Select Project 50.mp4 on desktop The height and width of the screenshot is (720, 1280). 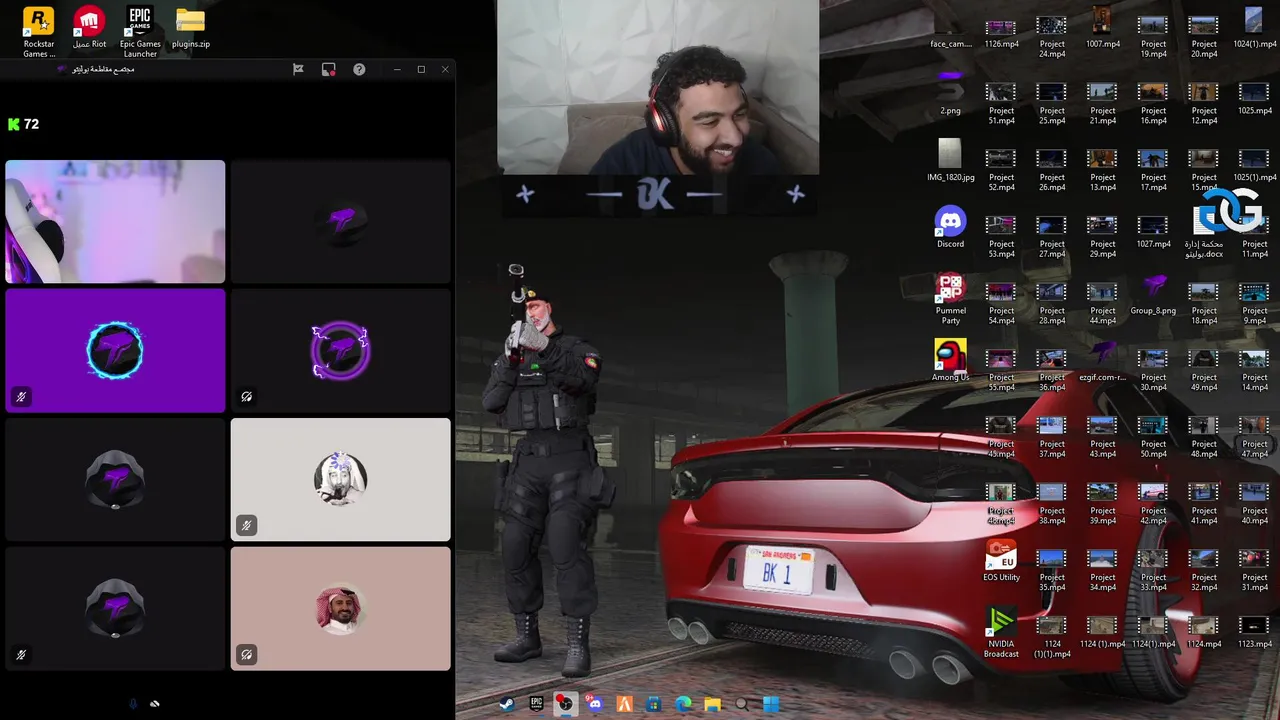pos(1153,437)
